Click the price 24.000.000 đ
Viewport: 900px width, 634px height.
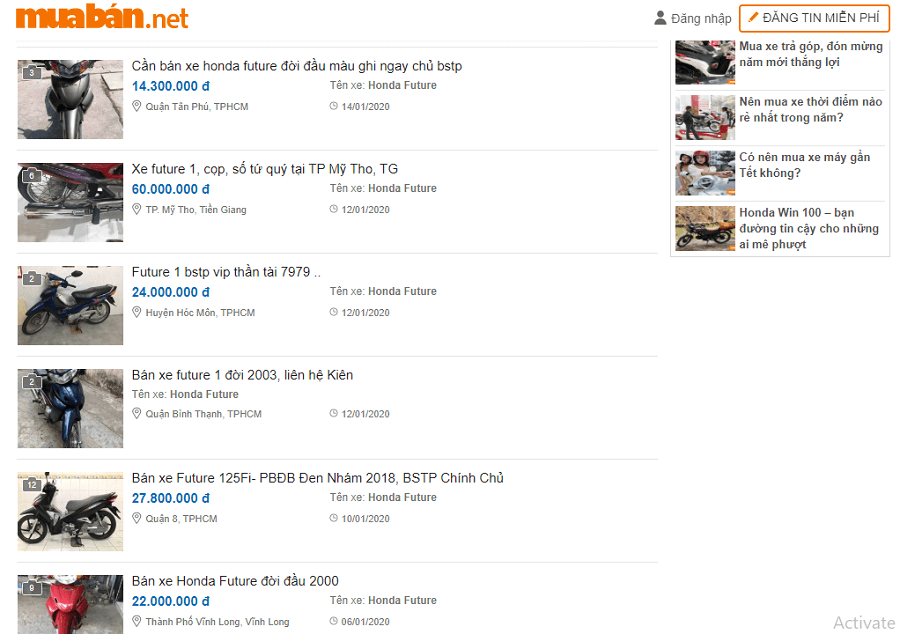(170, 292)
